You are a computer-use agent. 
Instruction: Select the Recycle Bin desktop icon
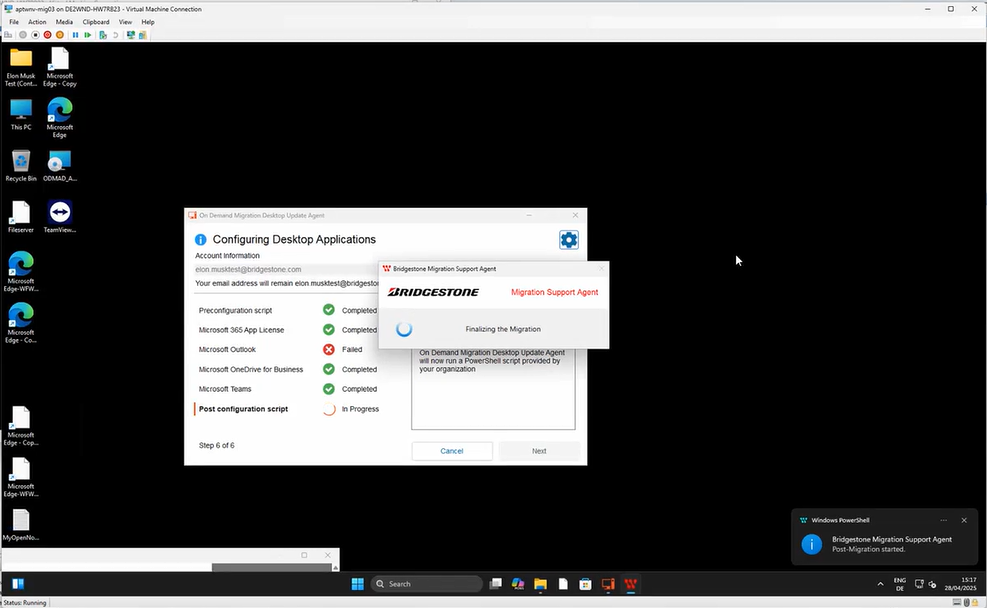point(21,166)
